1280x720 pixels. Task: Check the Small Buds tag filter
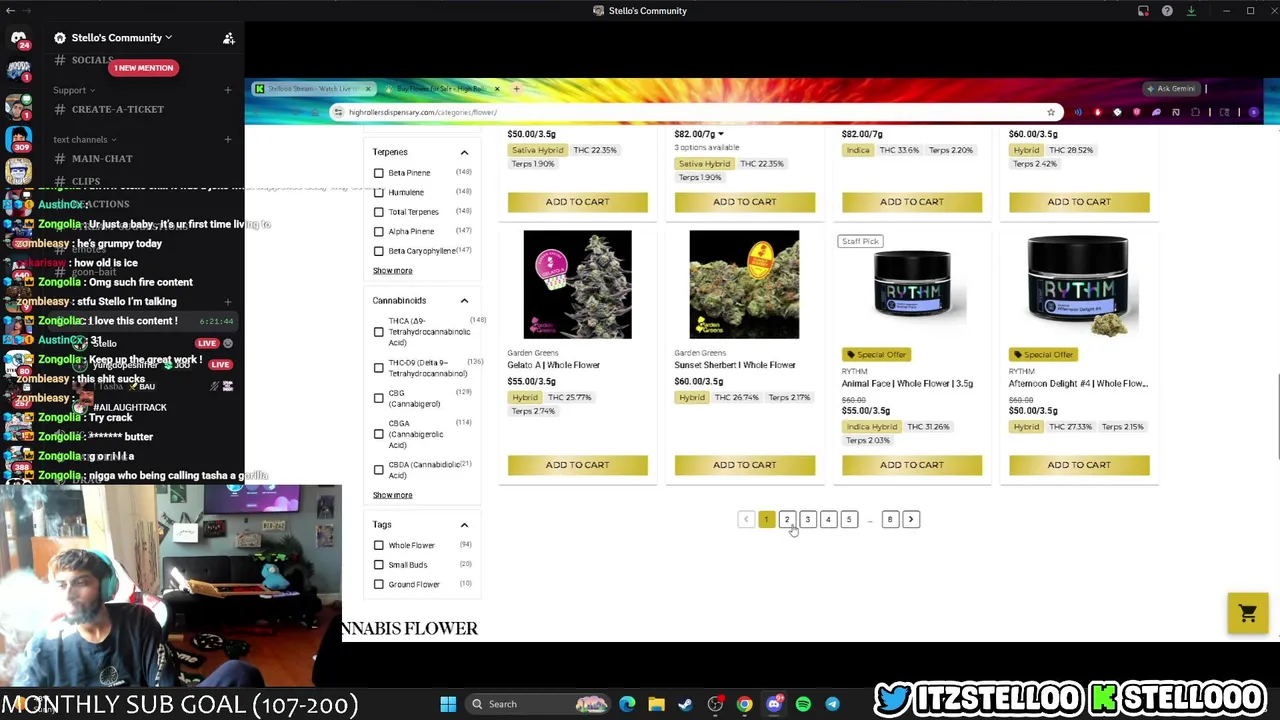point(378,565)
